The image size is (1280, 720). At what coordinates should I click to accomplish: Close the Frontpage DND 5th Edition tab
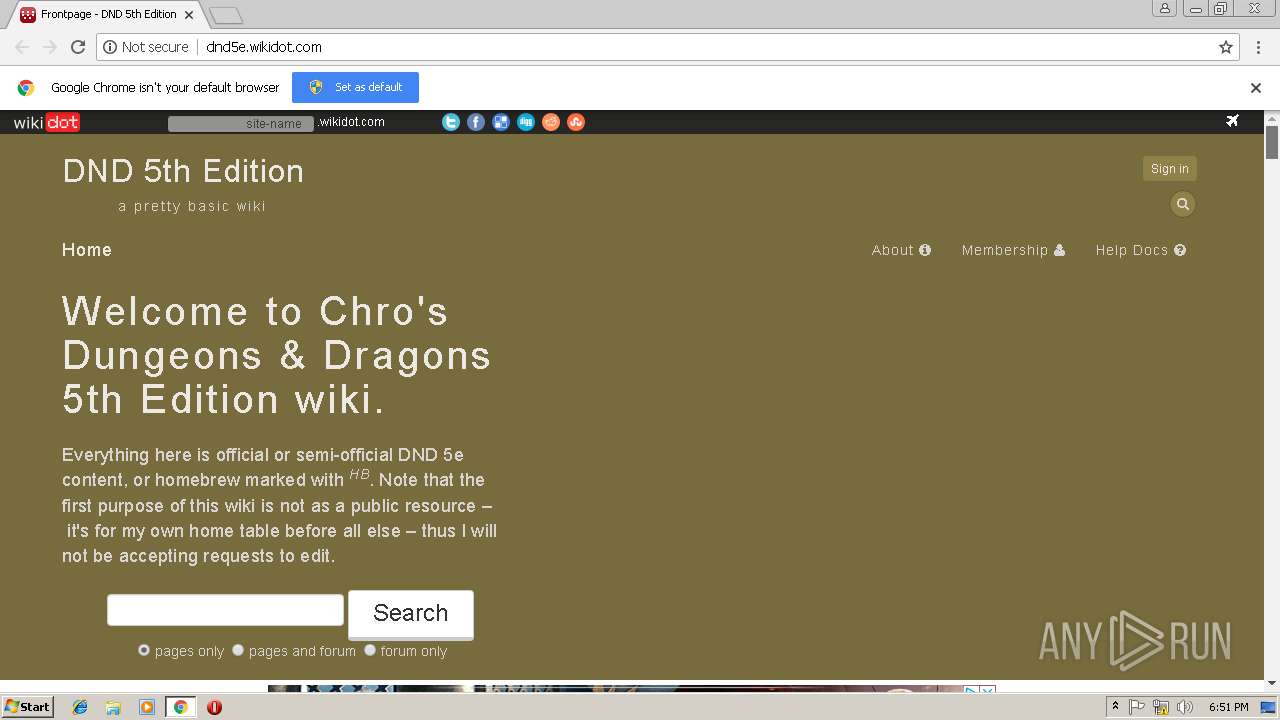[189, 15]
